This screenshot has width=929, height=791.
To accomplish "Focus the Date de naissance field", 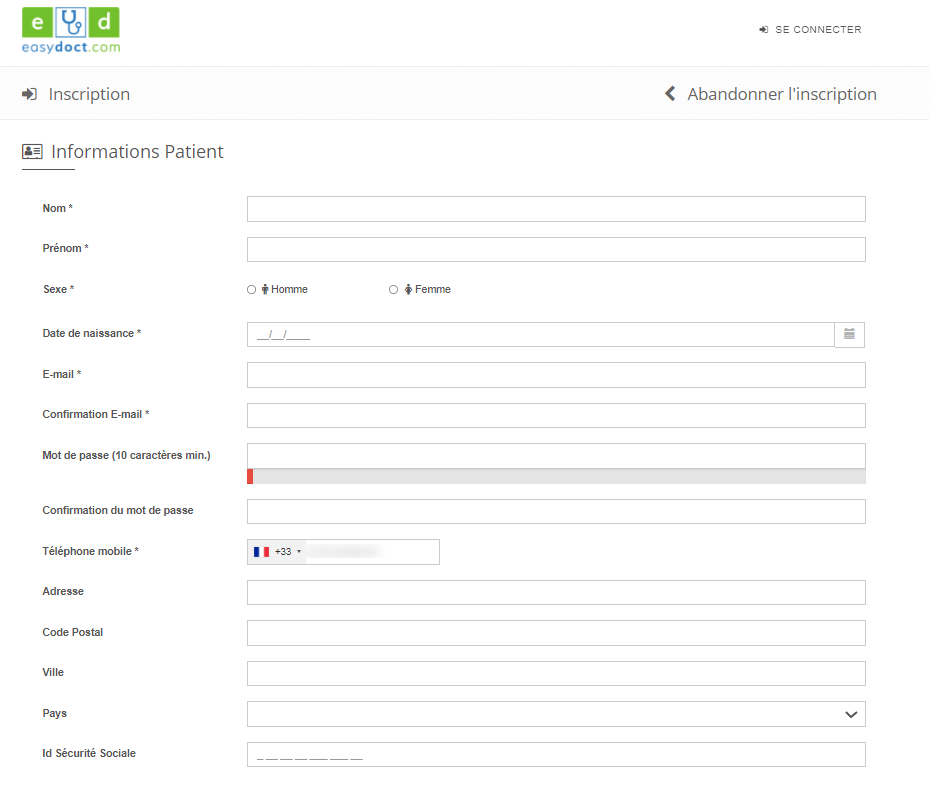I will coord(540,335).
